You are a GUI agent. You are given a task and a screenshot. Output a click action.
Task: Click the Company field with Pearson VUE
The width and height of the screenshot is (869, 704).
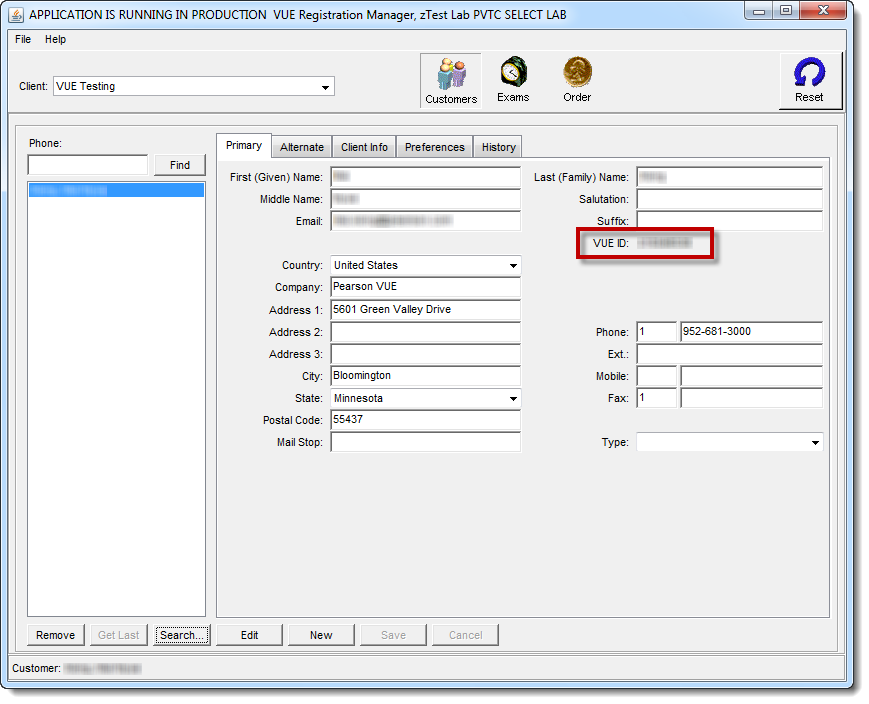tap(426, 287)
